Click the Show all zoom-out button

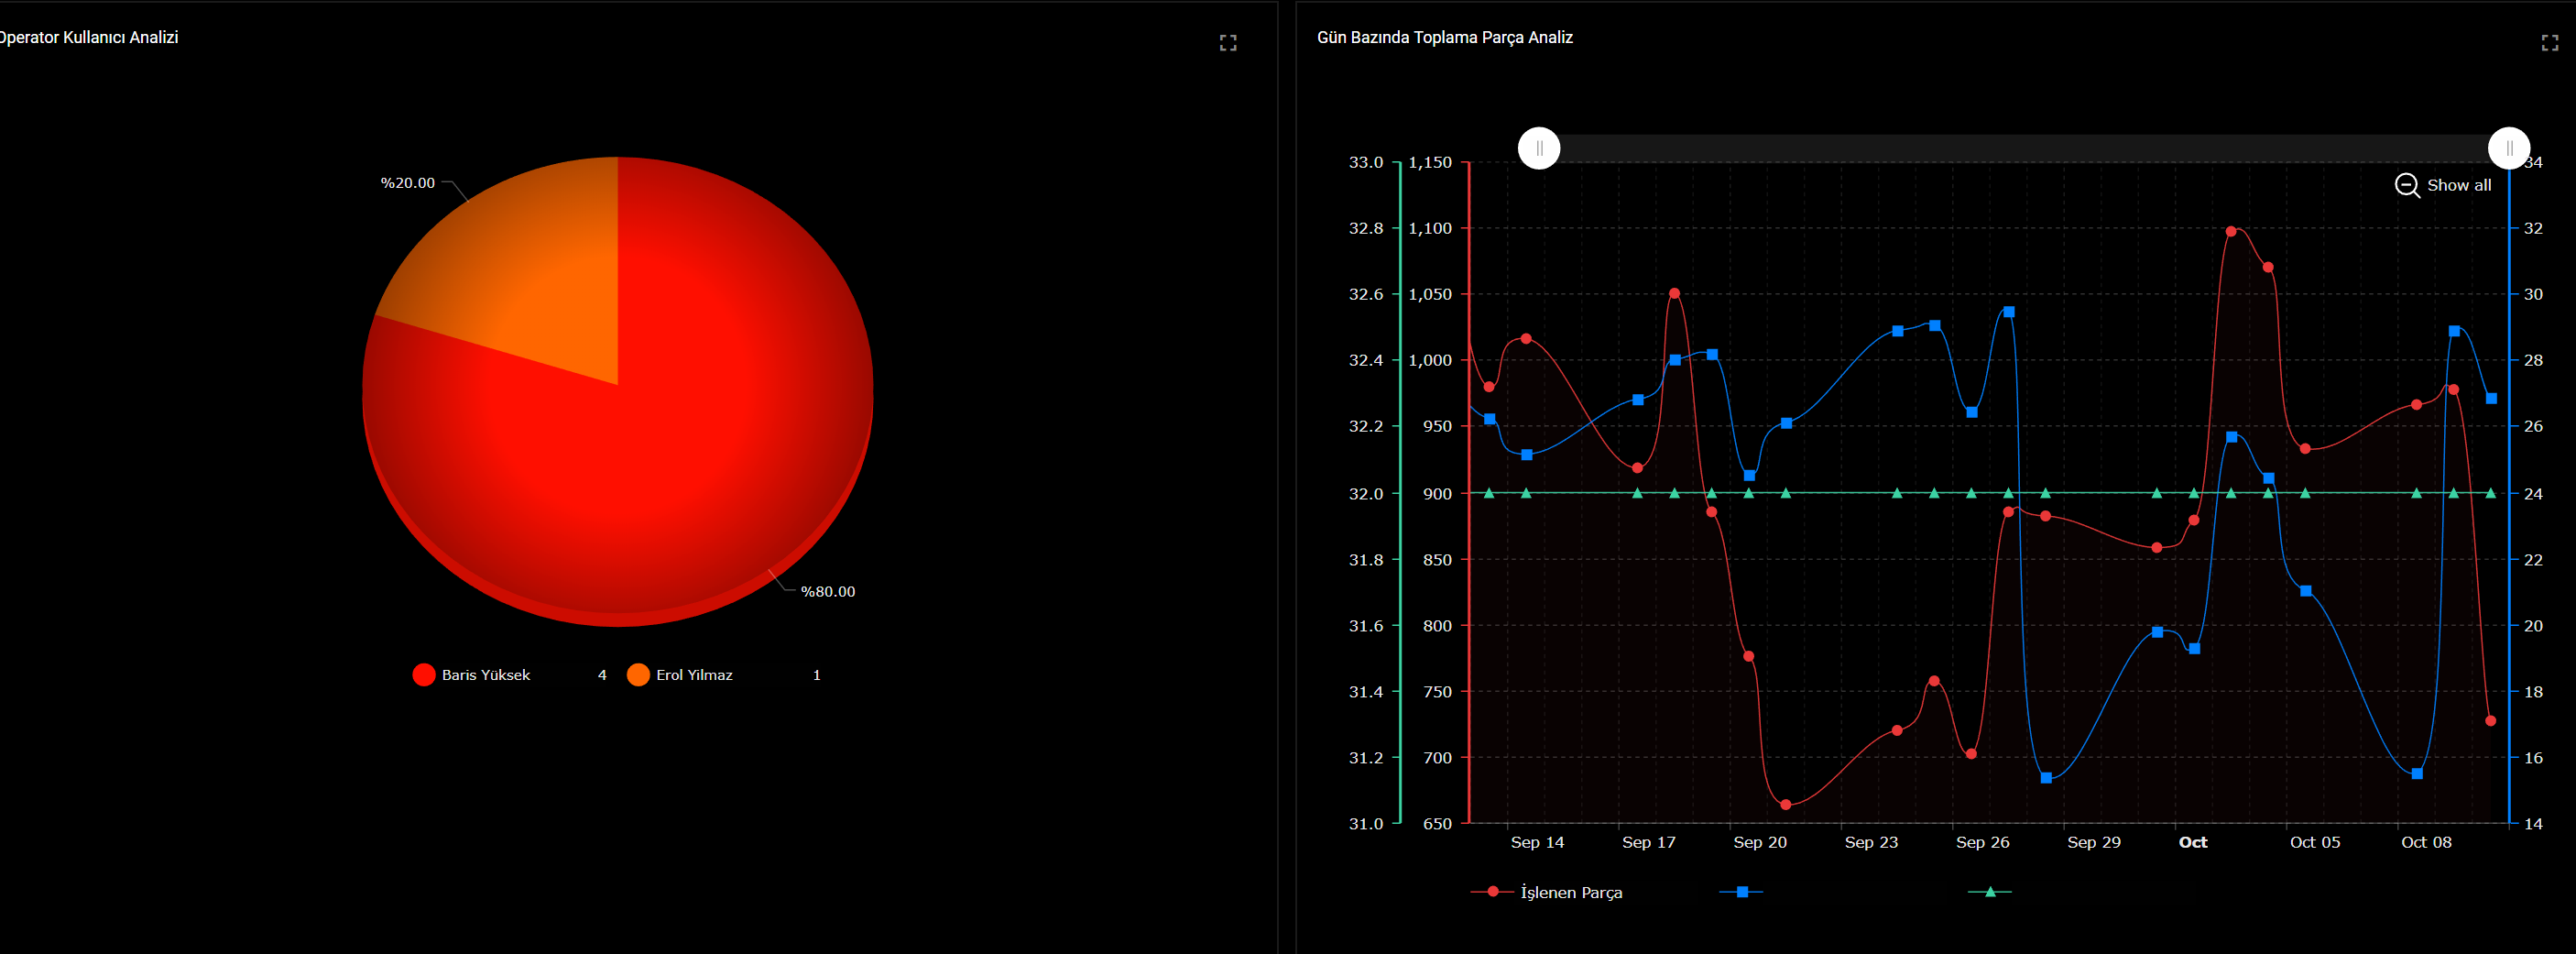tap(2443, 185)
